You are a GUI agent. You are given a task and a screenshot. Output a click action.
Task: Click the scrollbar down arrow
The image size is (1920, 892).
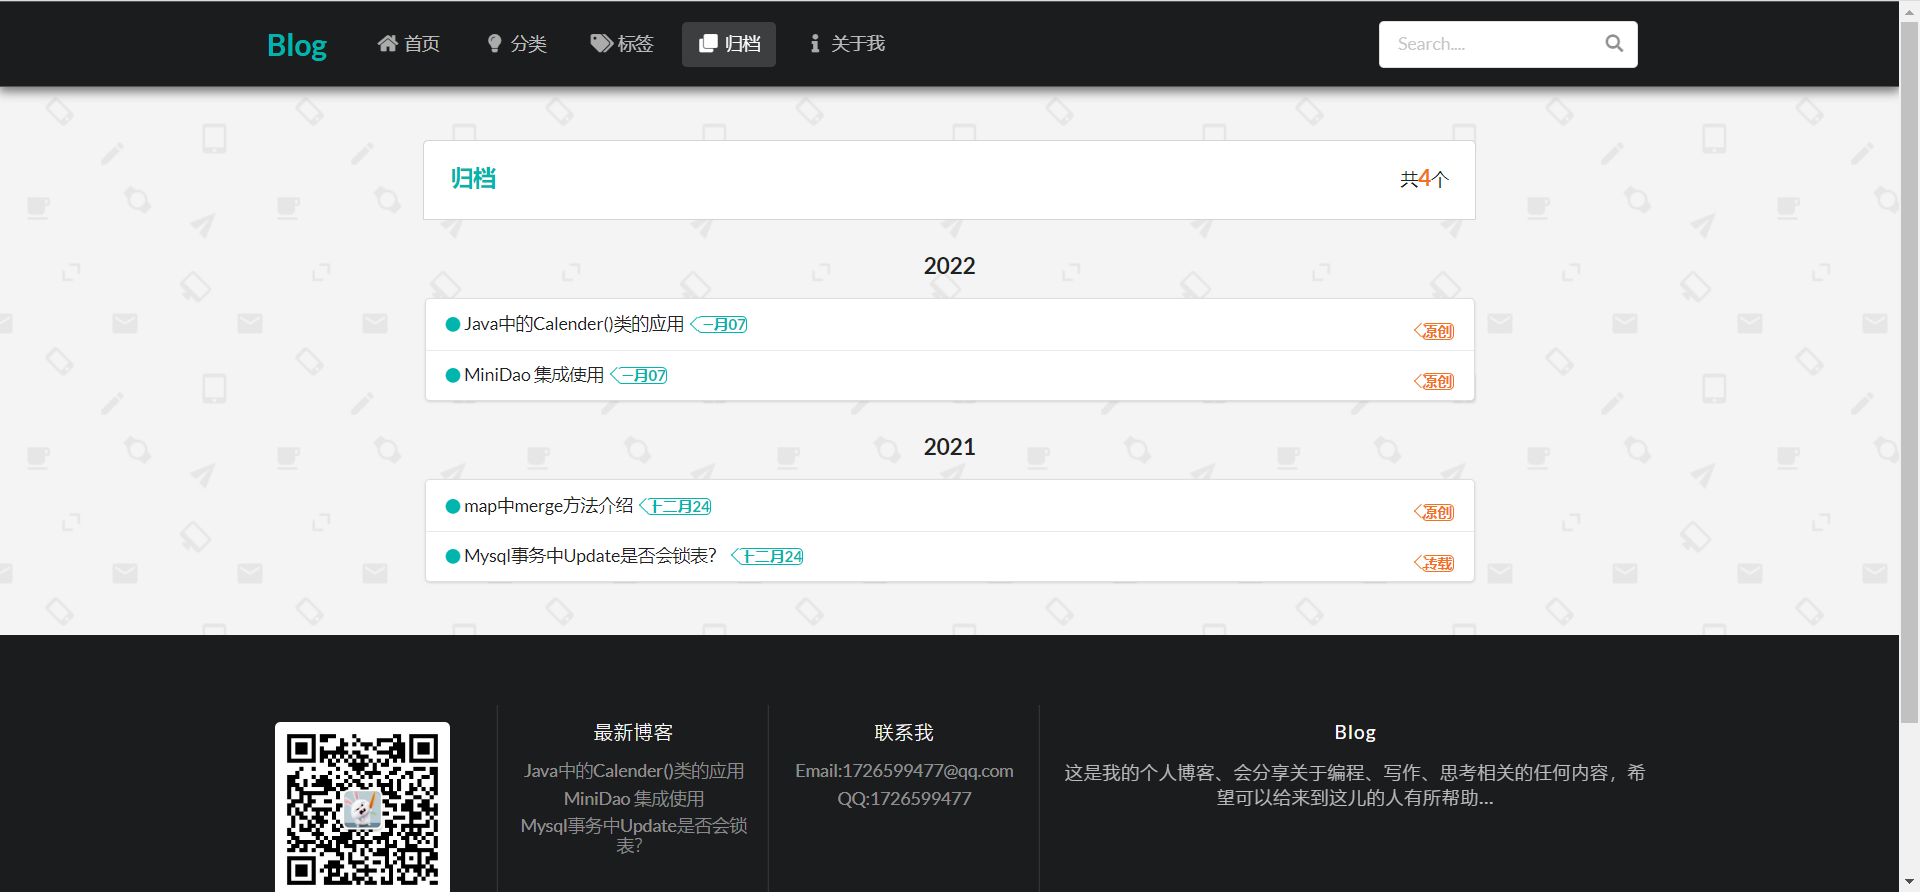[x=1909, y=882]
